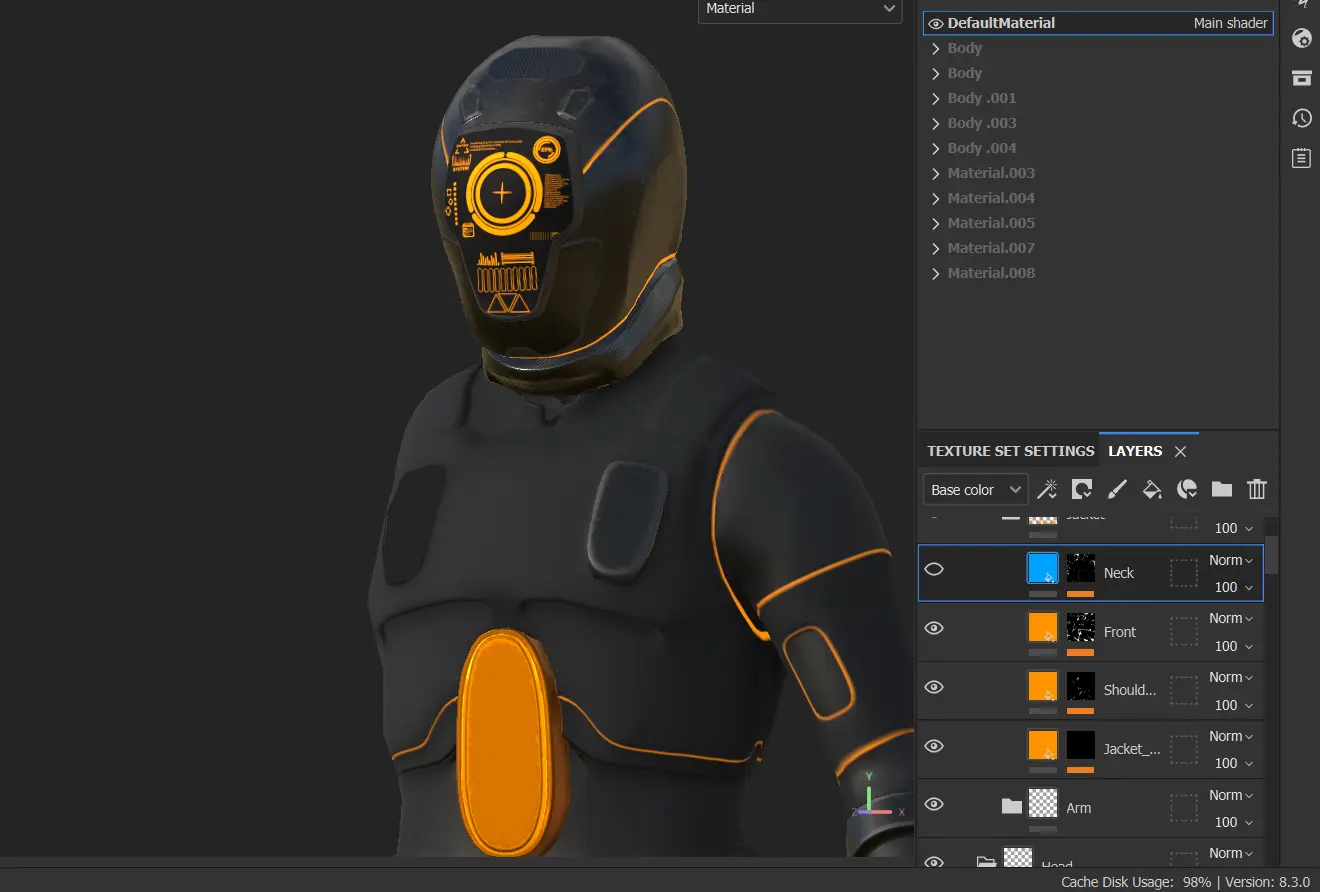Add a paint layer with the brush icon

coord(1117,489)
